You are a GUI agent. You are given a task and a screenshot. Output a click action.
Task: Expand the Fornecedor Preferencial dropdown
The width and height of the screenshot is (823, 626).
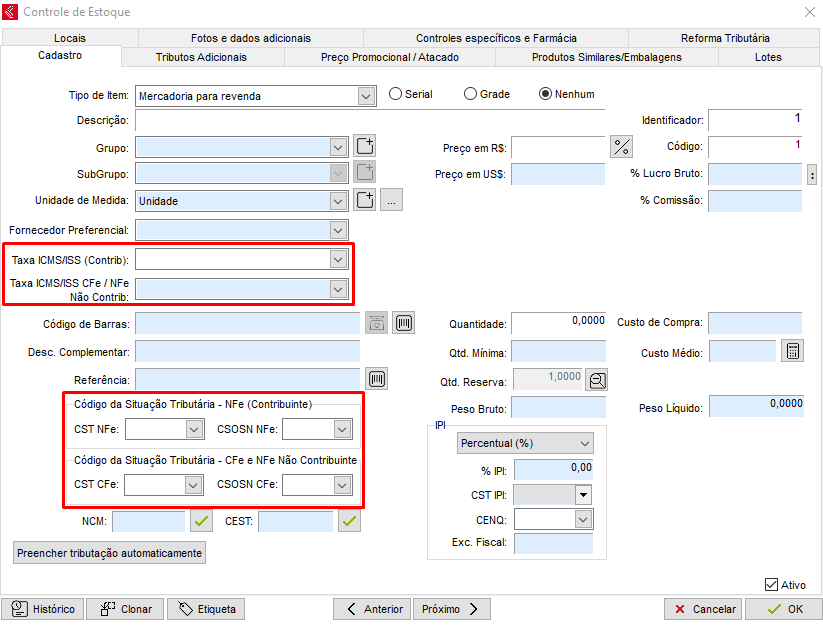338,230
